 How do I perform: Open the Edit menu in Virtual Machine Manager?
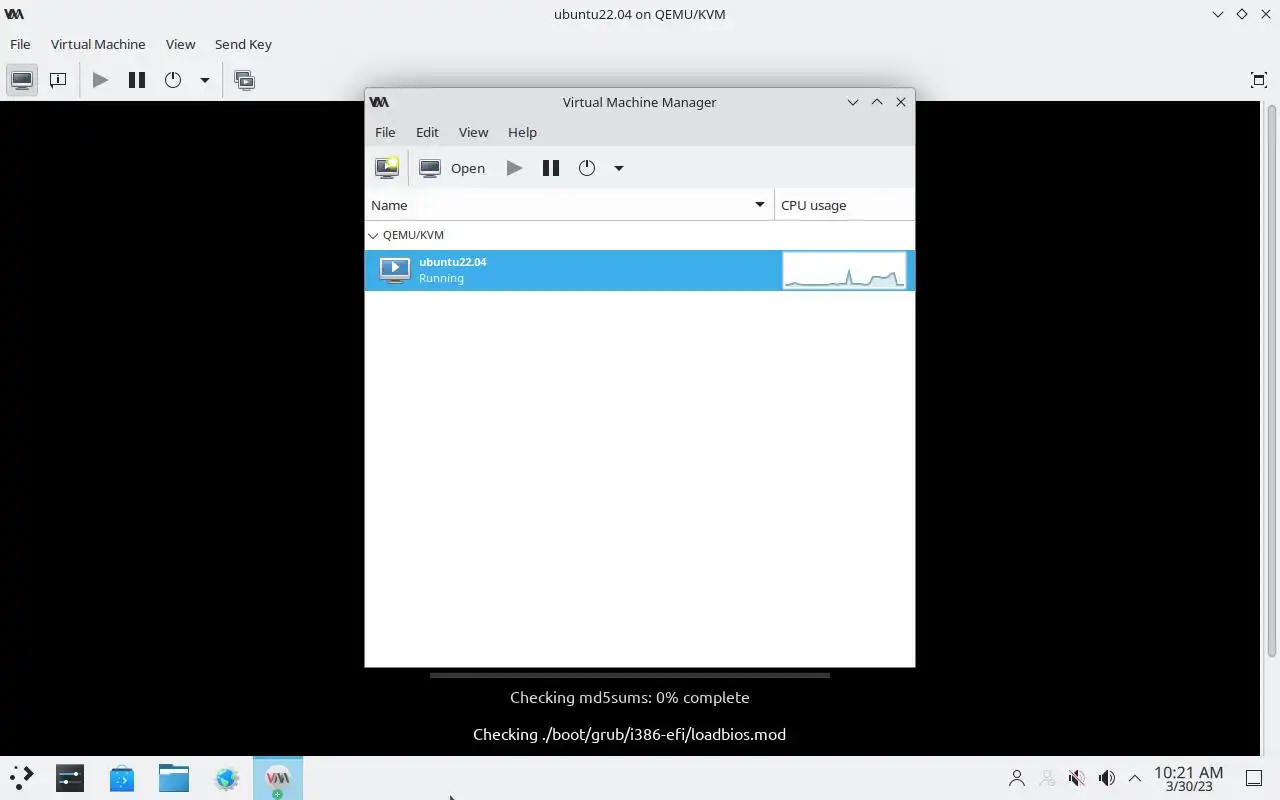[x=427, y=132]
